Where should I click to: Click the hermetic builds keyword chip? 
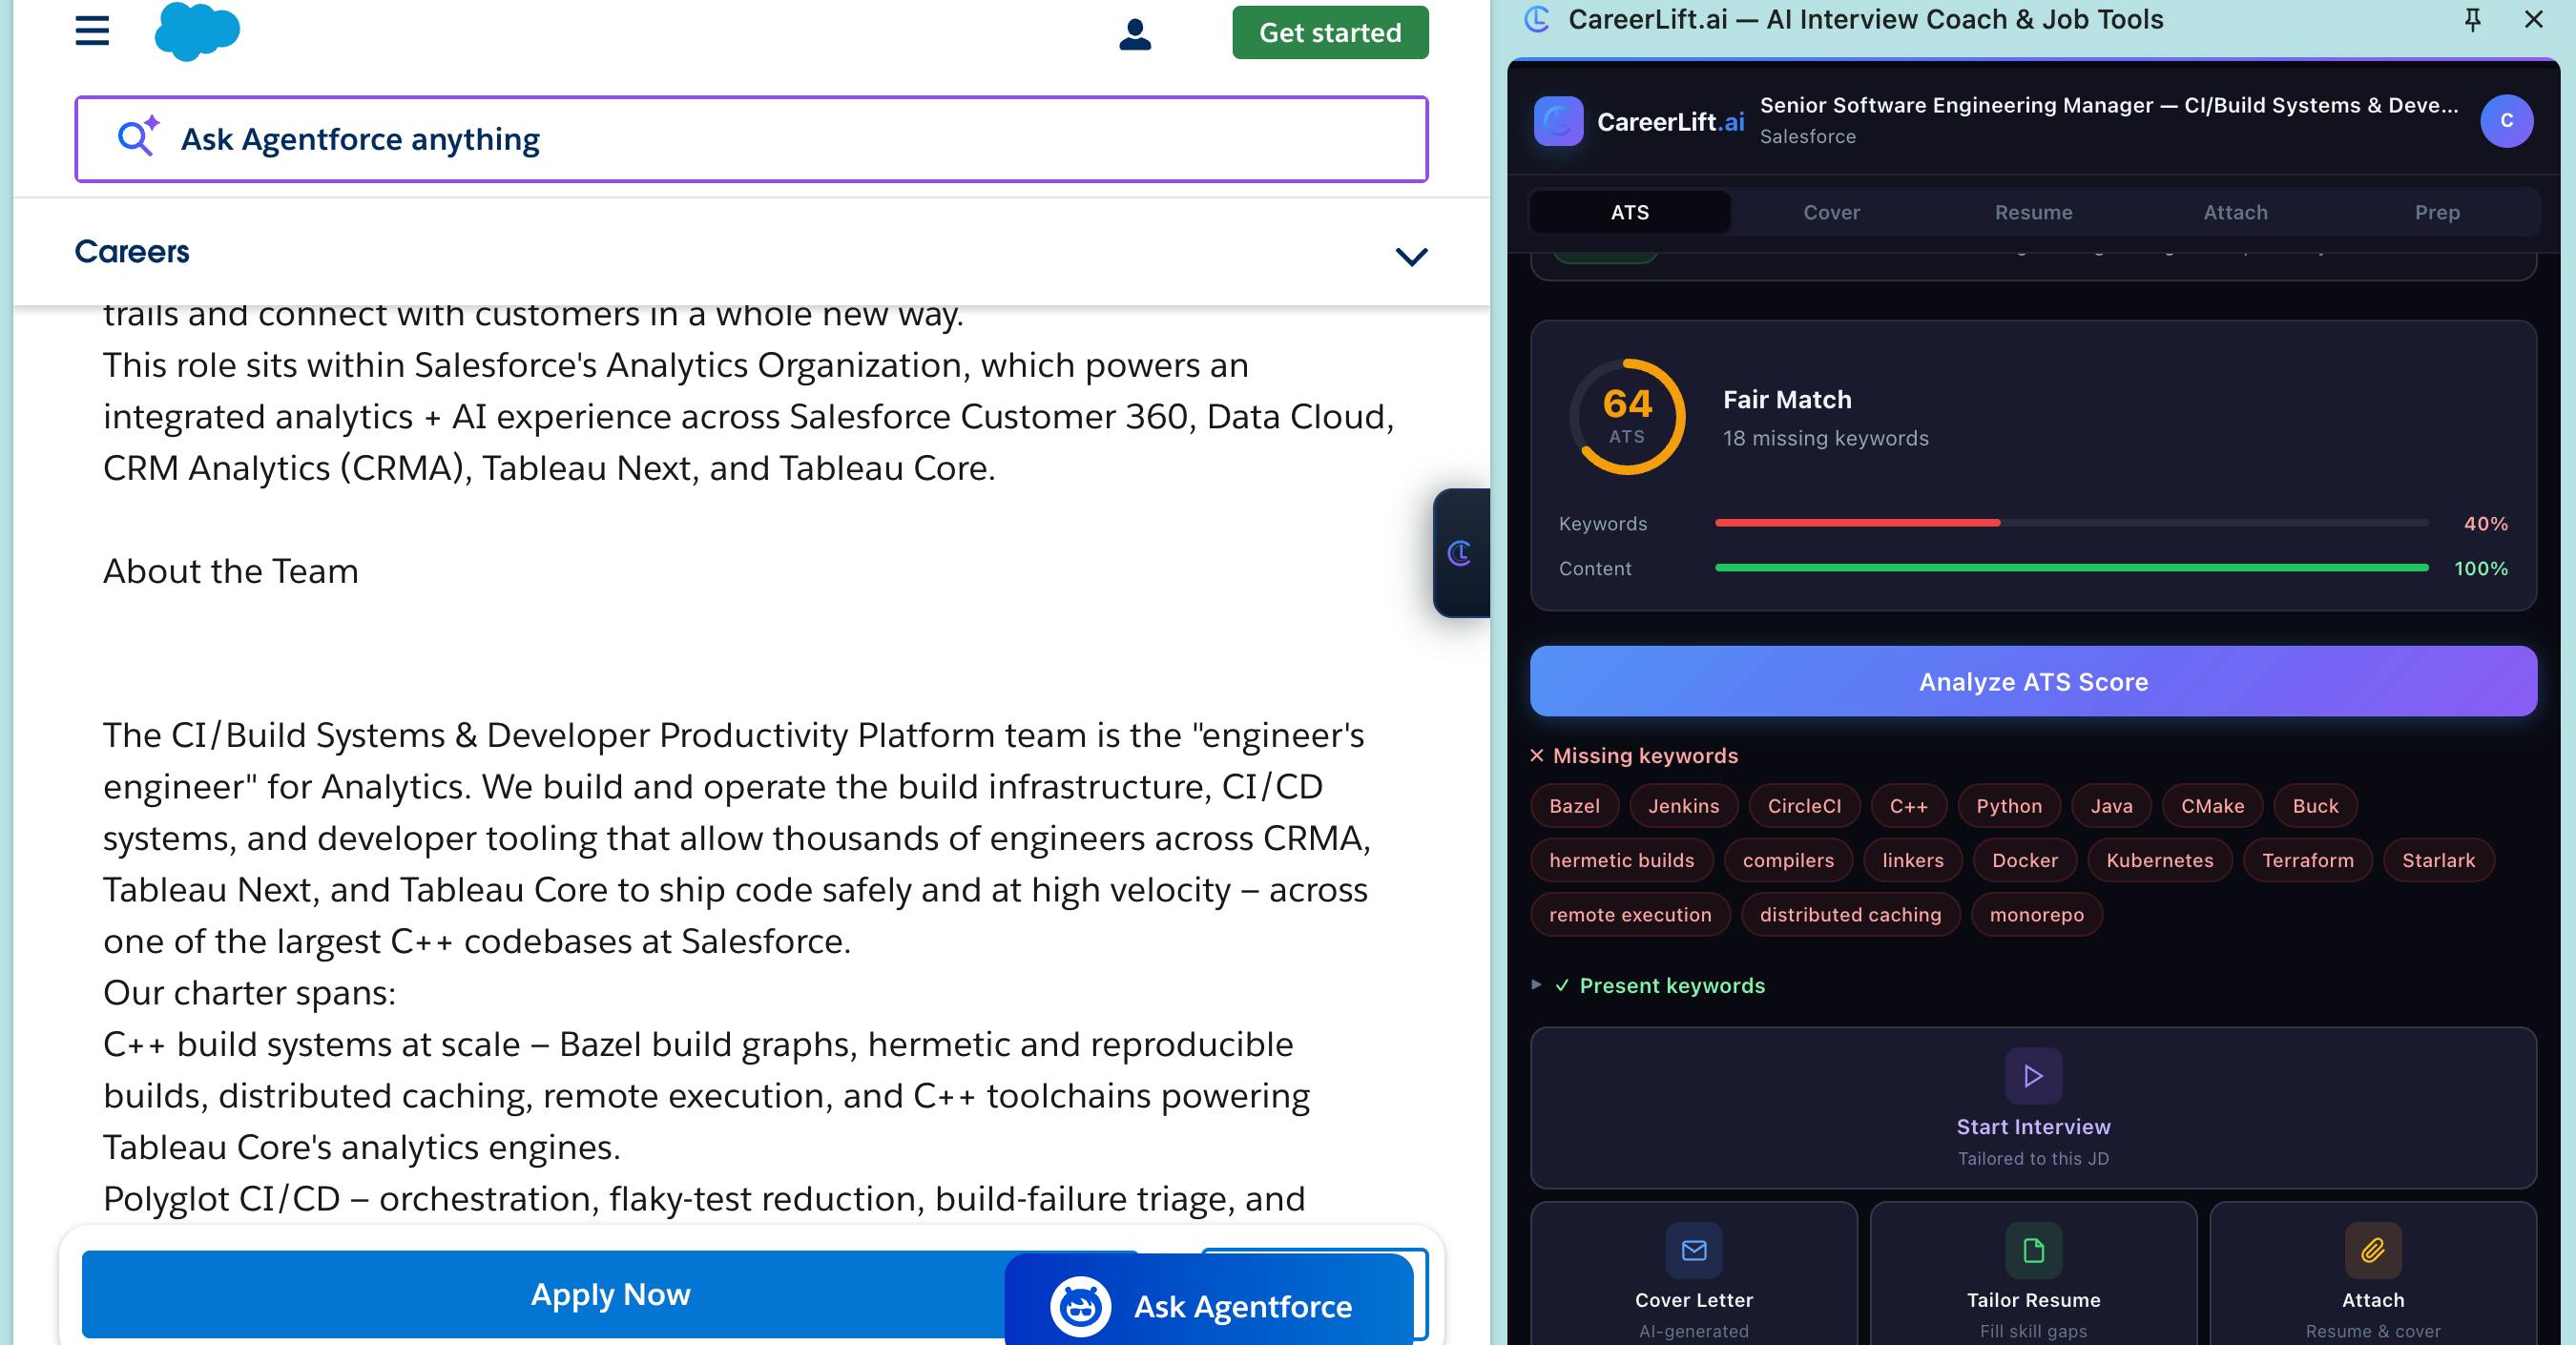coord(1621,860)
